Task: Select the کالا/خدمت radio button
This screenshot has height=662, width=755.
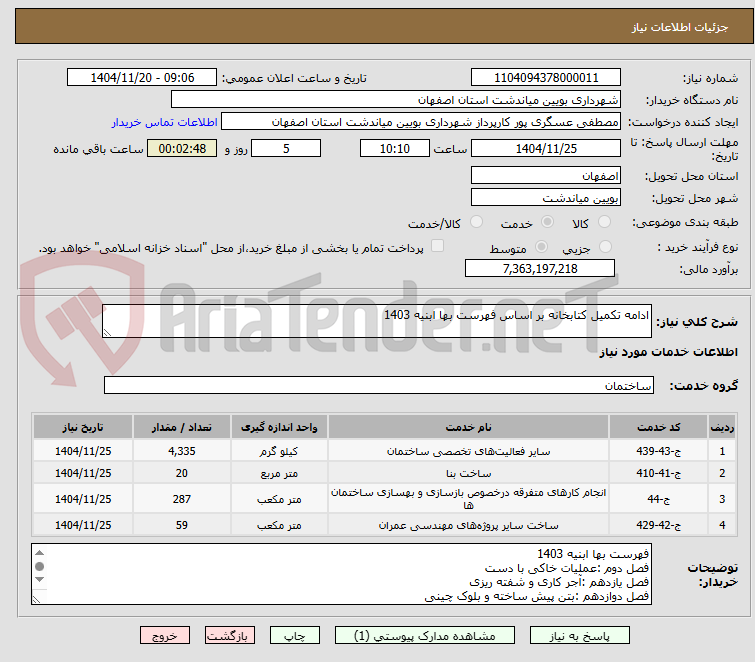Action: tap(476, 222)
